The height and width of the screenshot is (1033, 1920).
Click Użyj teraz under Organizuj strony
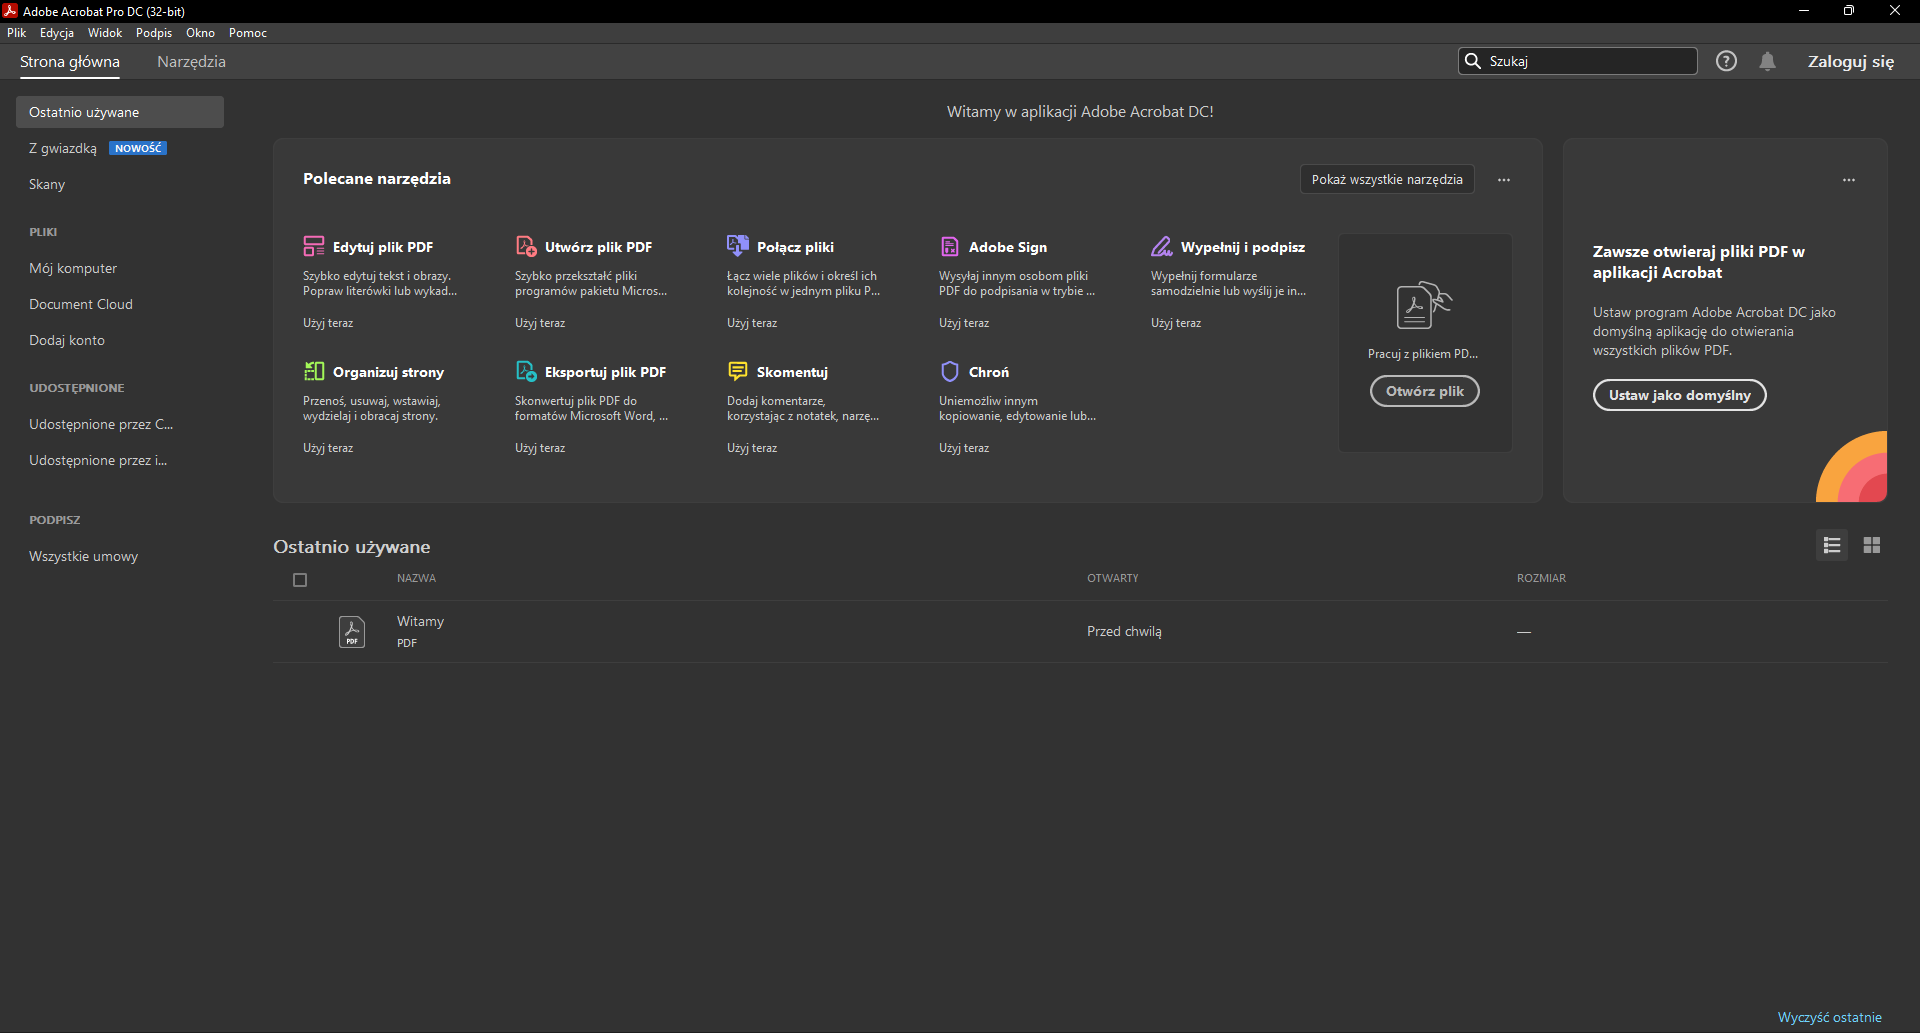(x=328, y=448)
